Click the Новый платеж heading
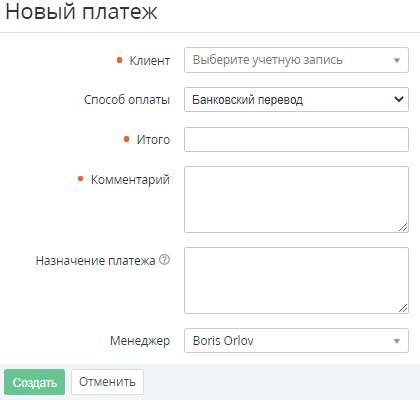Screen dimensions: 420x400 [x=81, y=11]
